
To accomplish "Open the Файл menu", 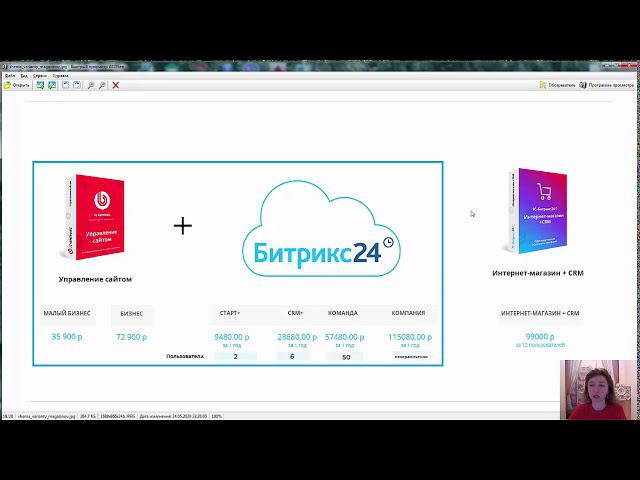I will 9,76.
